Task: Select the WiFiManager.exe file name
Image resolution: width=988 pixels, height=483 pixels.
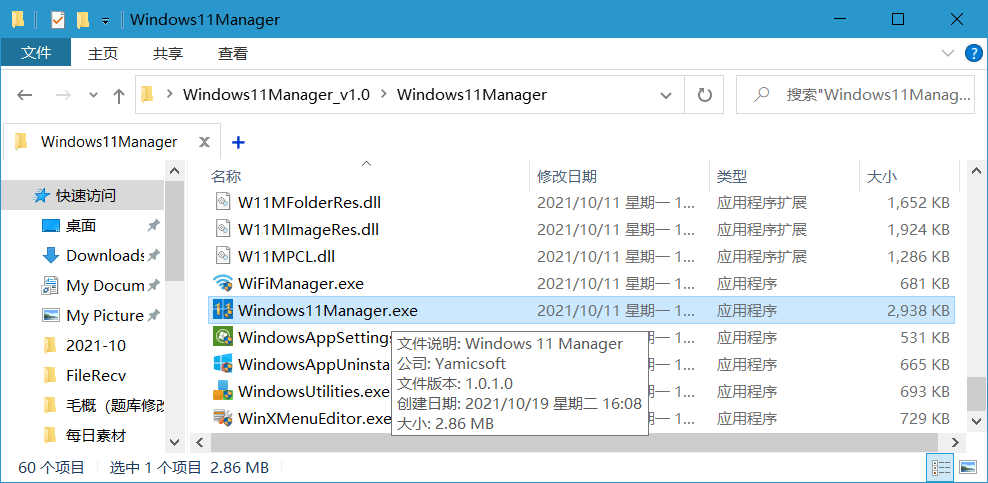Action: click(301, 283)
